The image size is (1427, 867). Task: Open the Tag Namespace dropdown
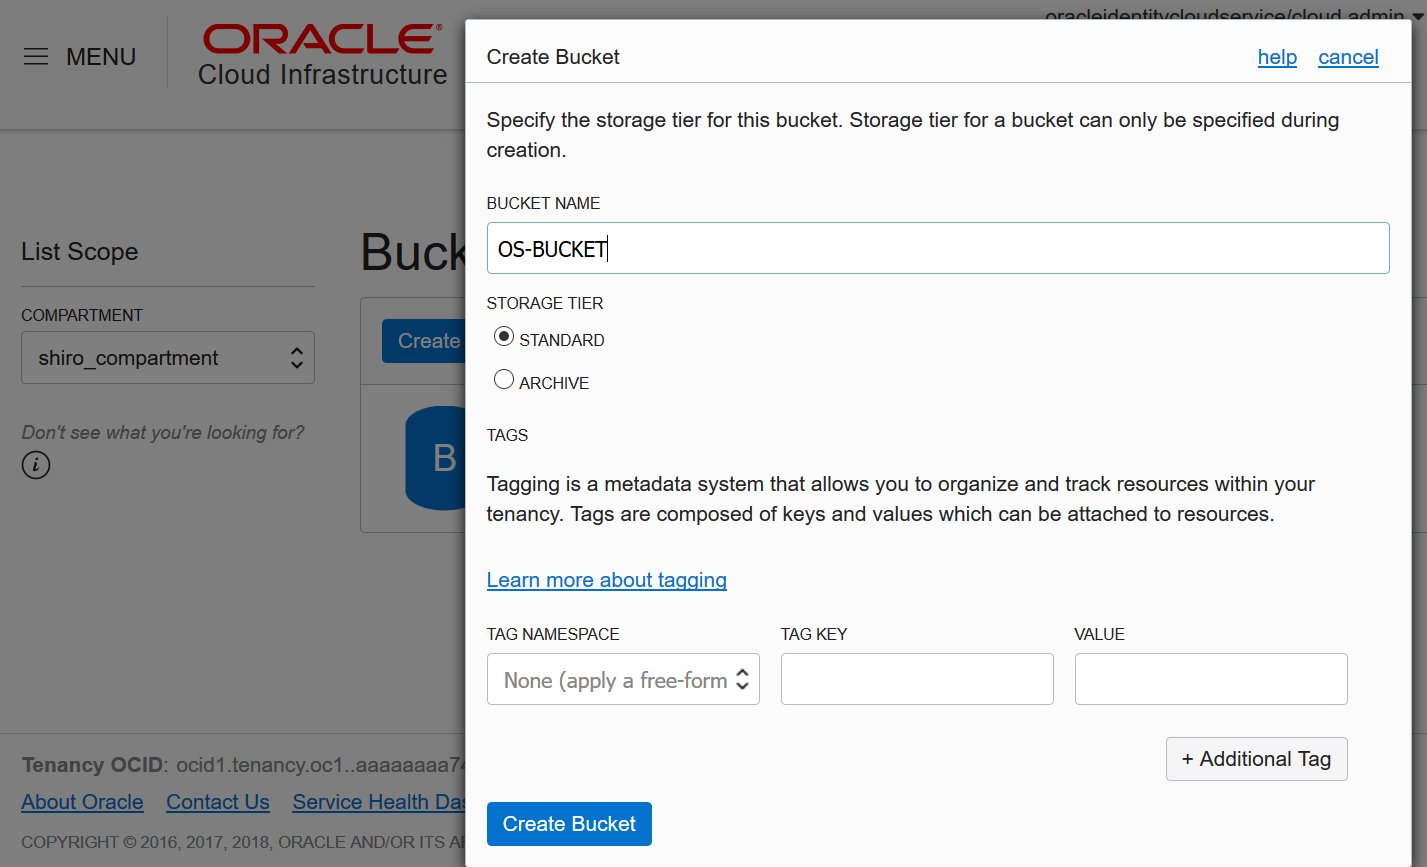click(623, 679)
